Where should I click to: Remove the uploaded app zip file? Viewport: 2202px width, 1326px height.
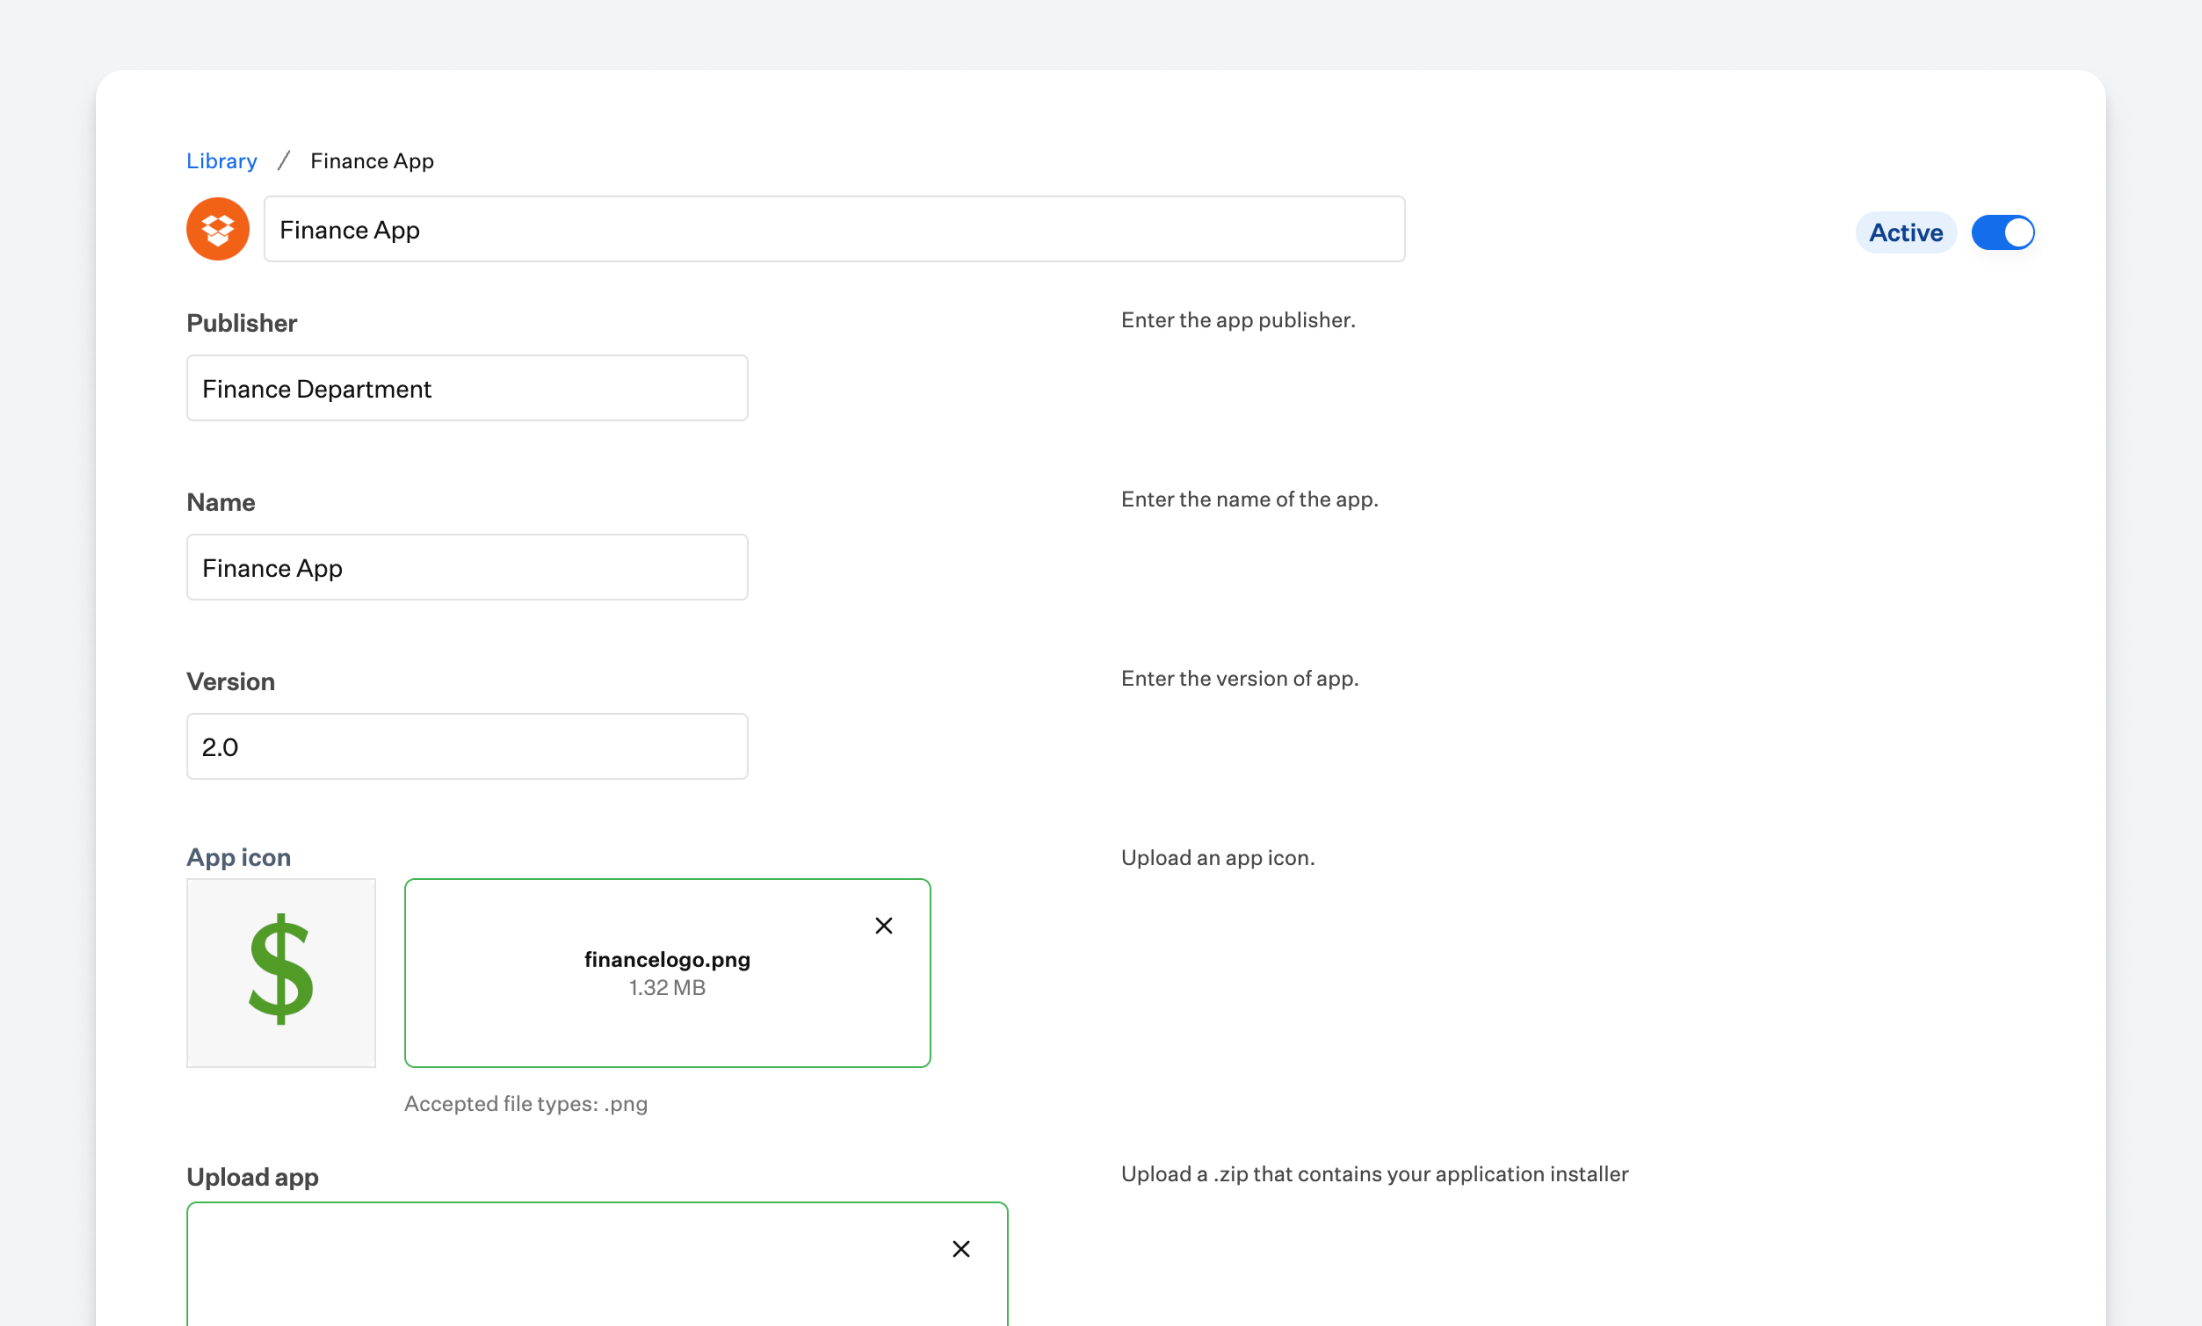961,1248
